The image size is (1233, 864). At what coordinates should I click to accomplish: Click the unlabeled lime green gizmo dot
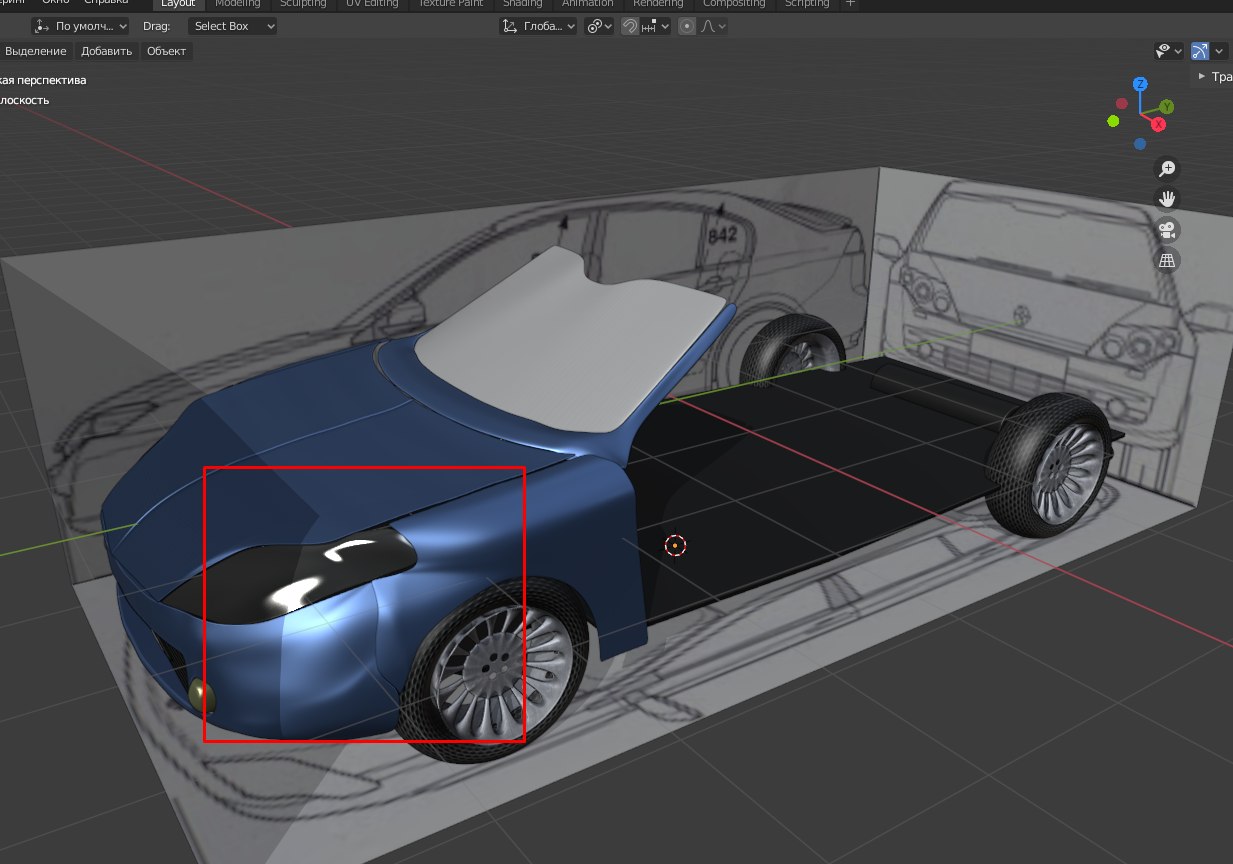[1113, 121]
